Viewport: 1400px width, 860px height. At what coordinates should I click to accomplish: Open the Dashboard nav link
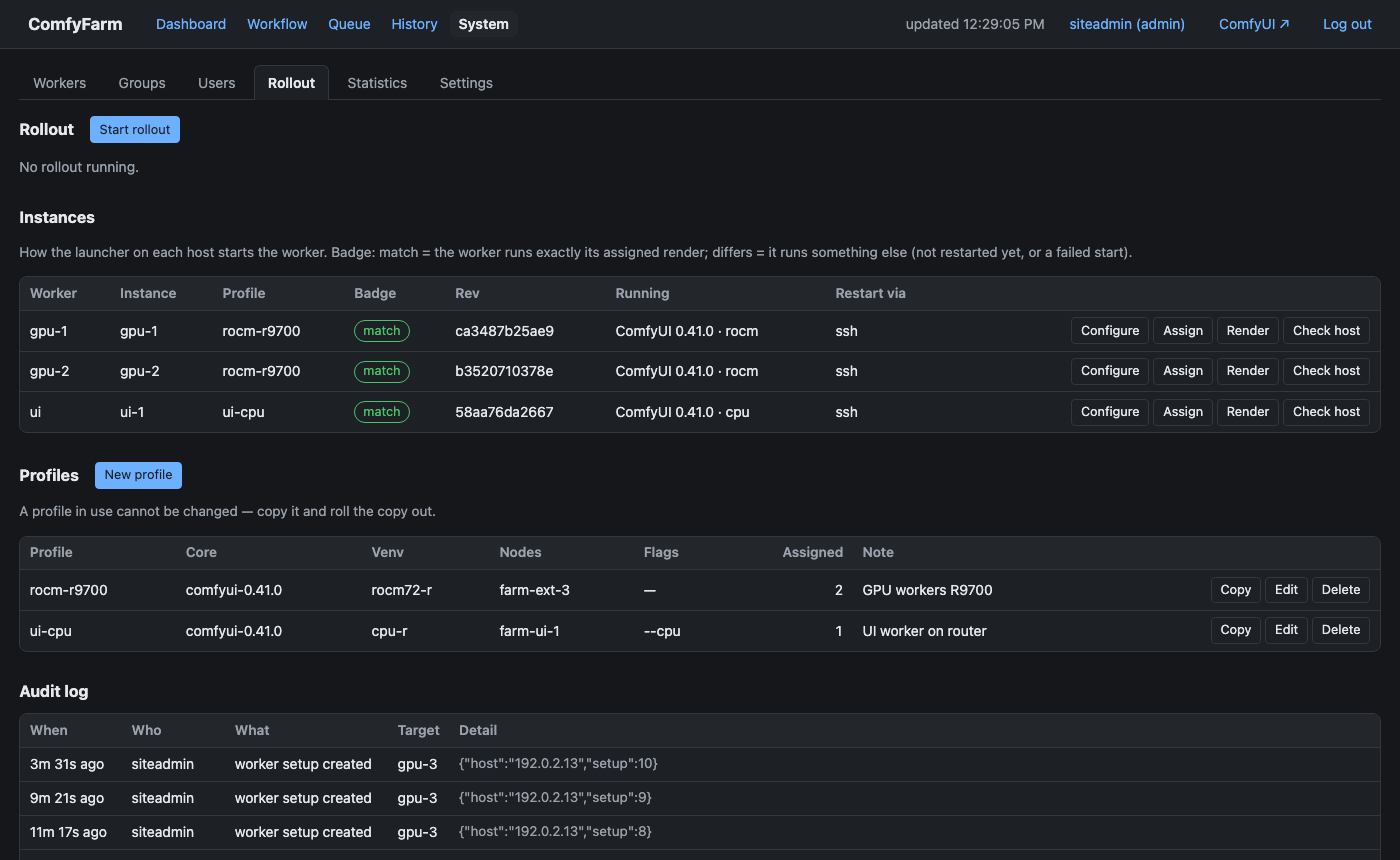point(191,24)
